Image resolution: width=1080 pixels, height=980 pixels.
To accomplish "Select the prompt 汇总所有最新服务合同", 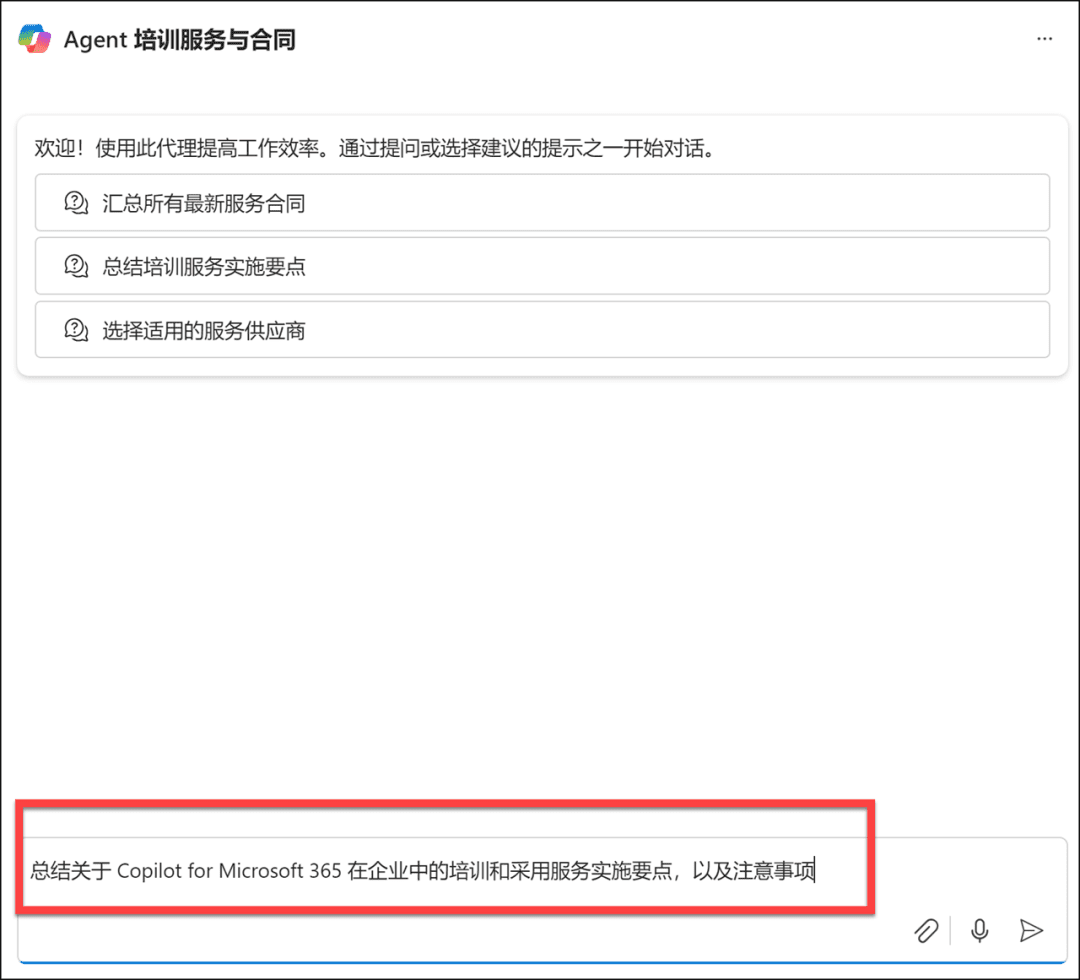I will (x=542, y=202).
